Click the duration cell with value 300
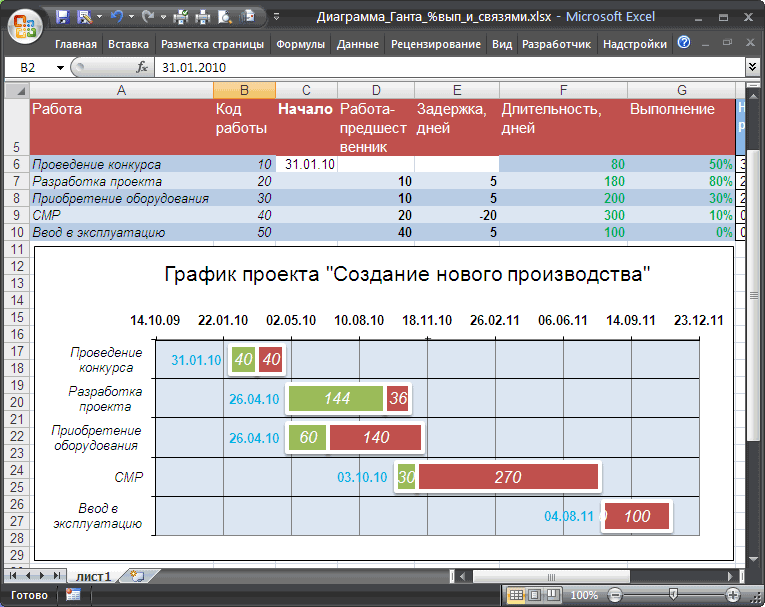 (x=563, y=215)
